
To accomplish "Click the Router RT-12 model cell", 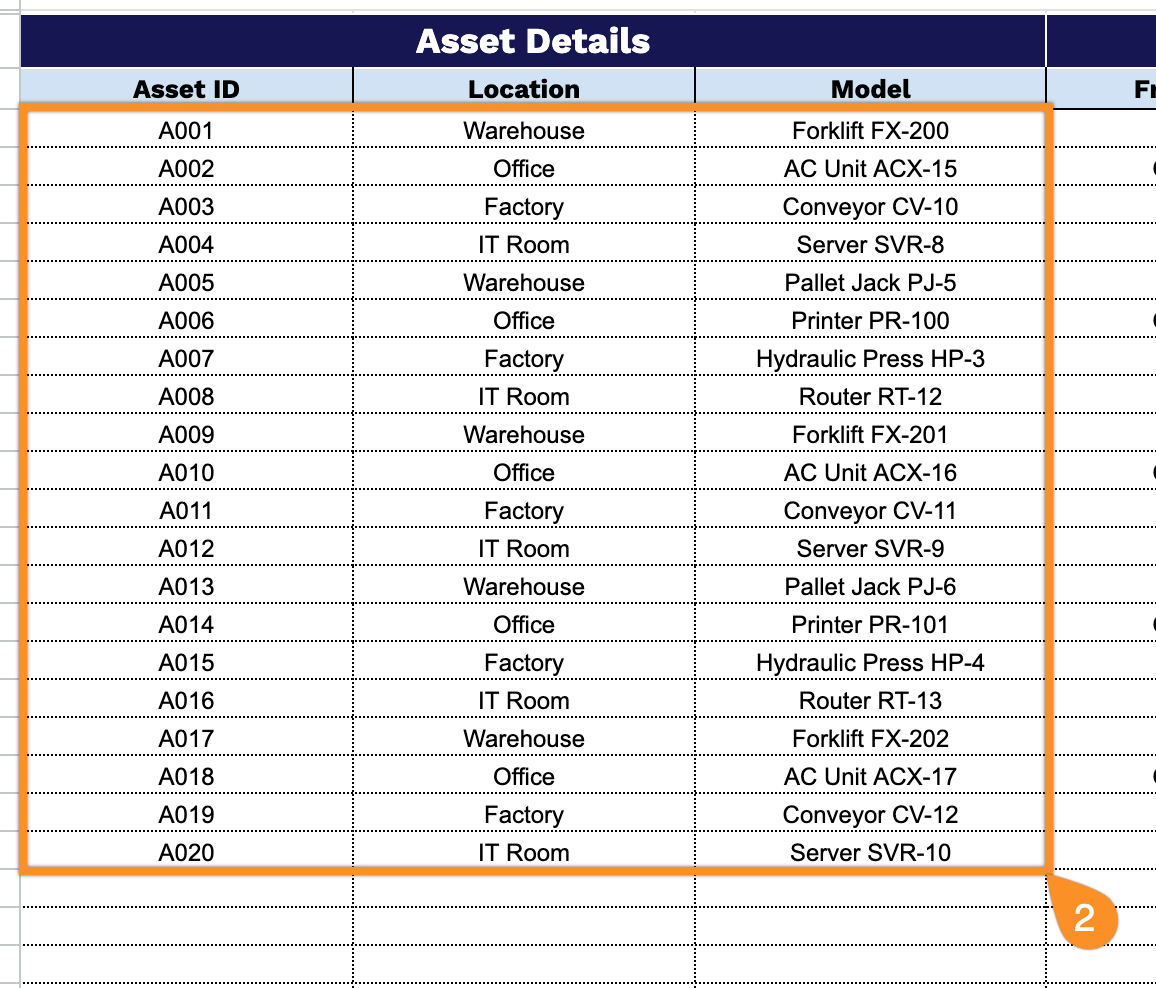I will click(870, 396).
